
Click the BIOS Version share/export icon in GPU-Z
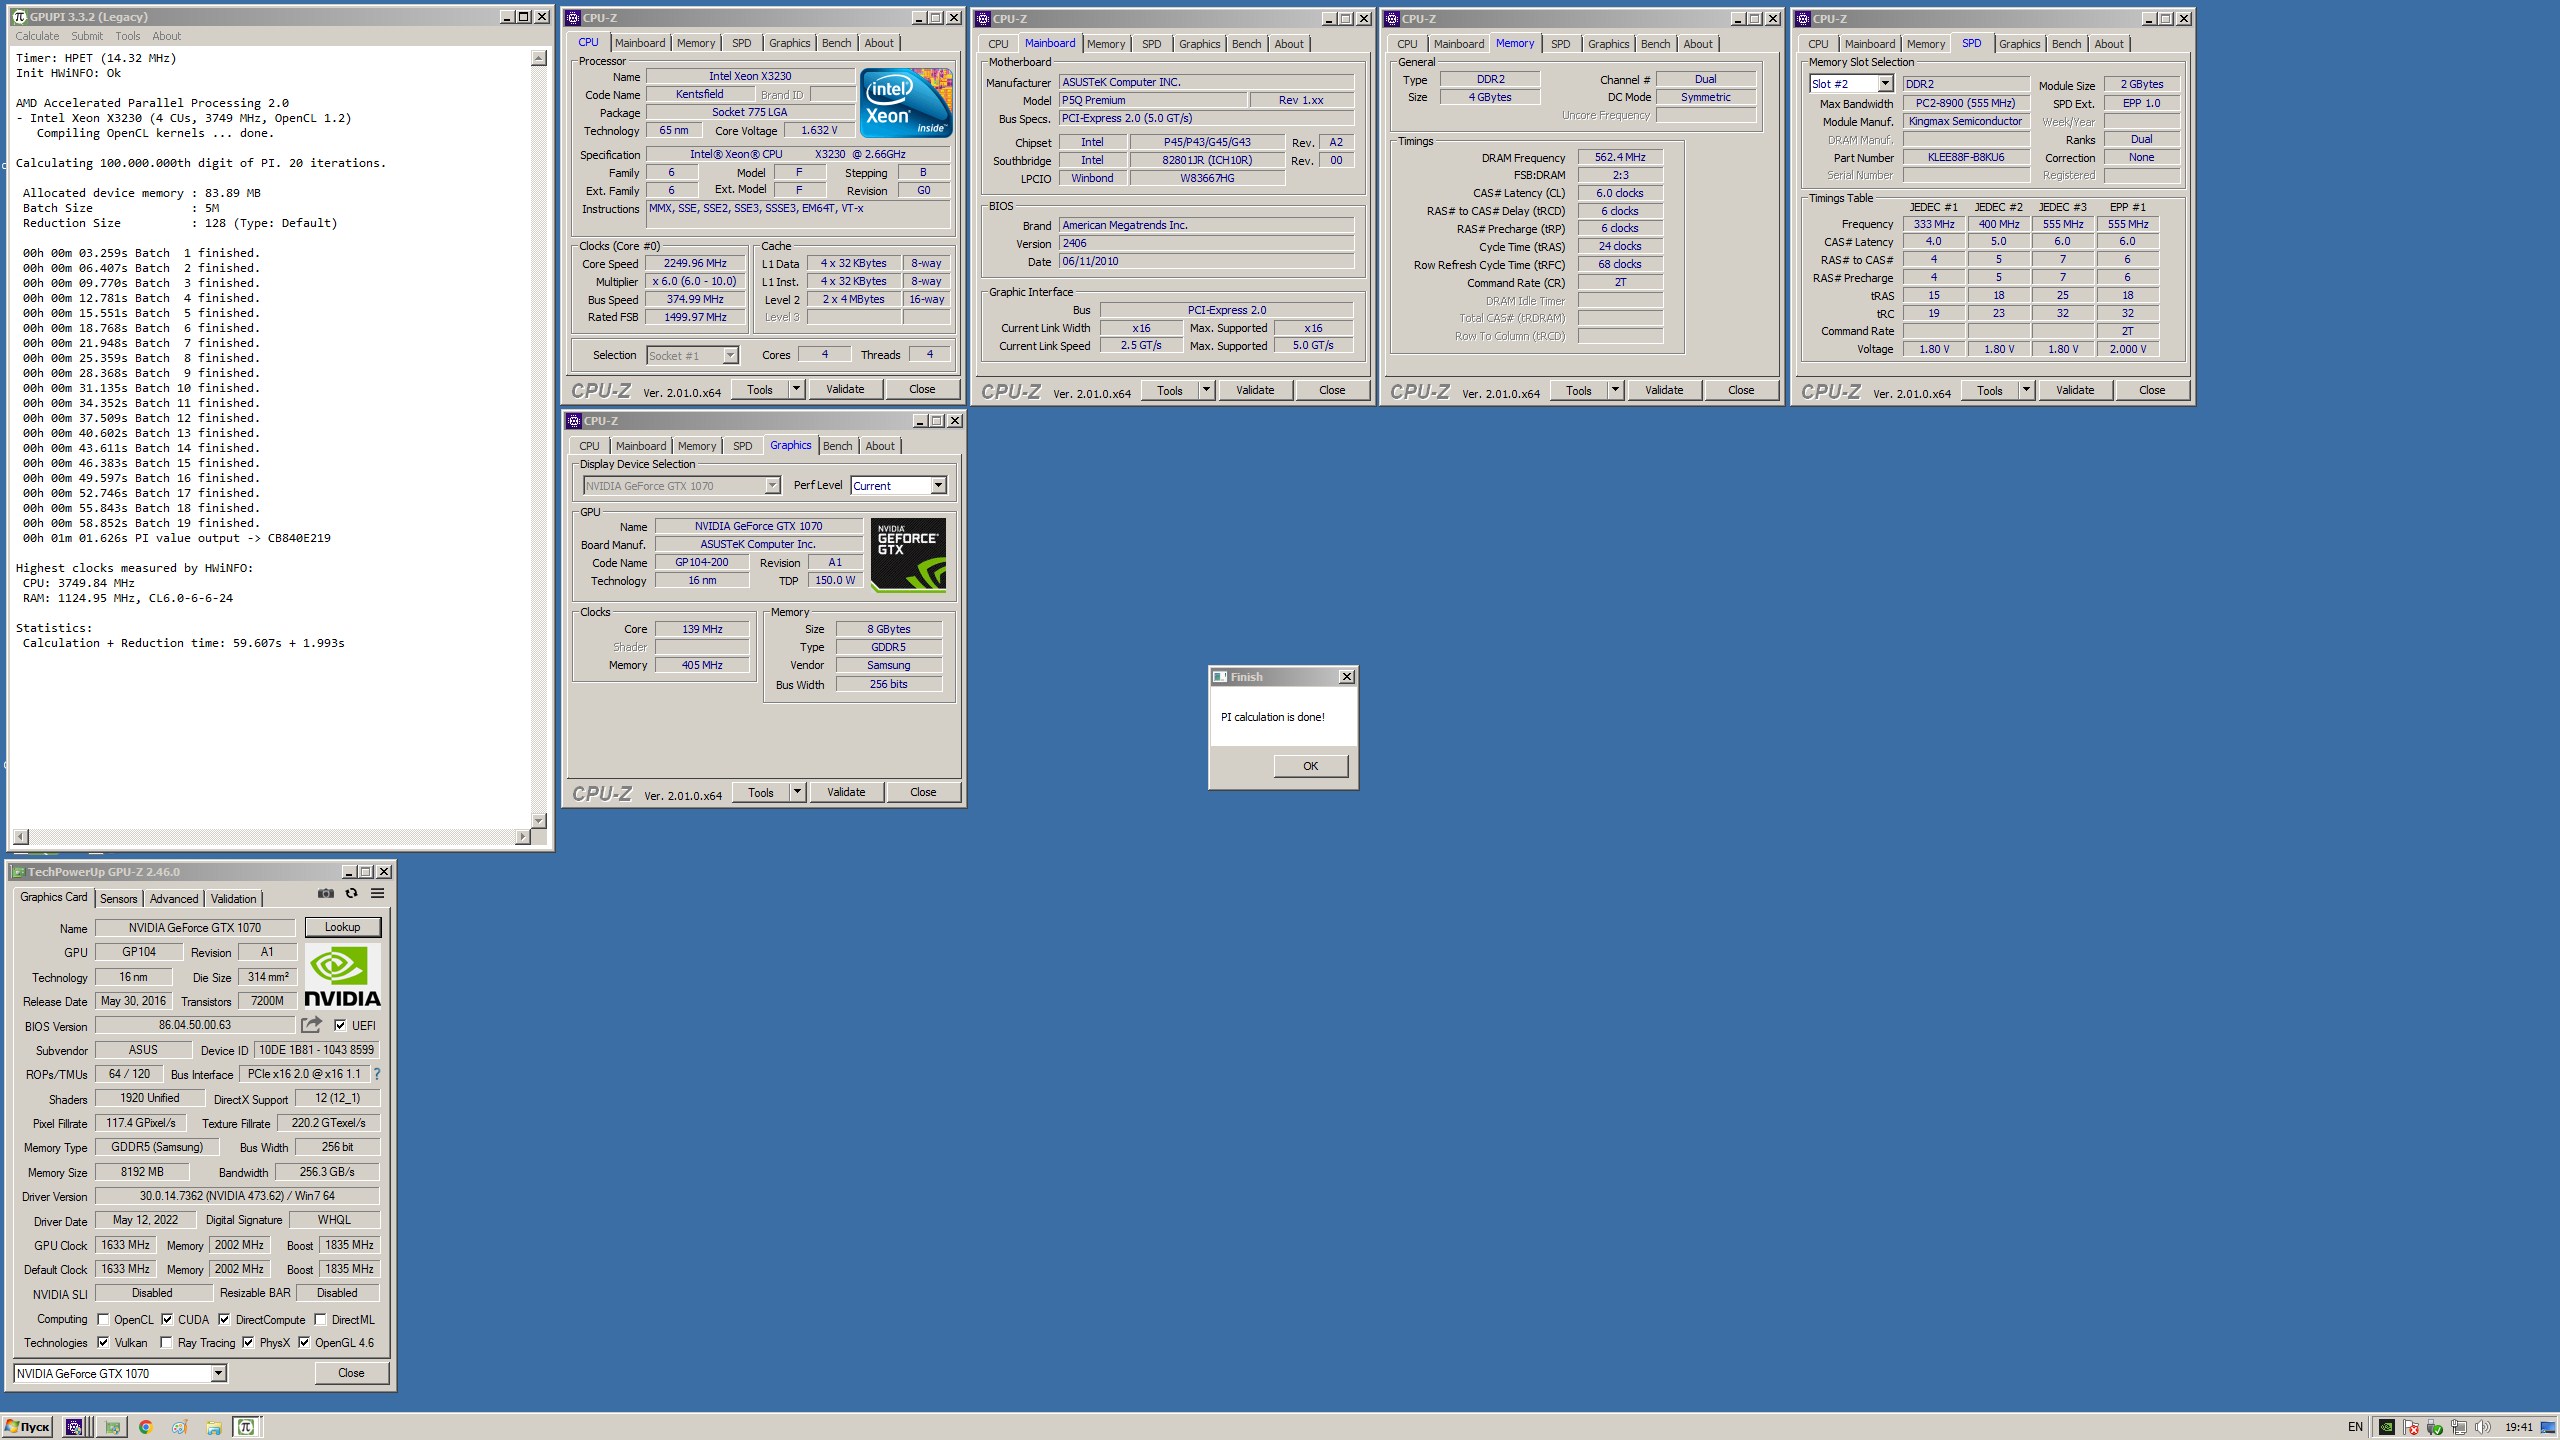(x=311, y=1024)
